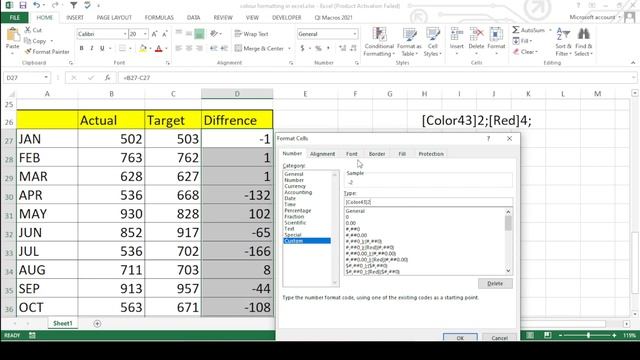
Task: Open Format as Table gallery
Action: (x=409, y=42)
